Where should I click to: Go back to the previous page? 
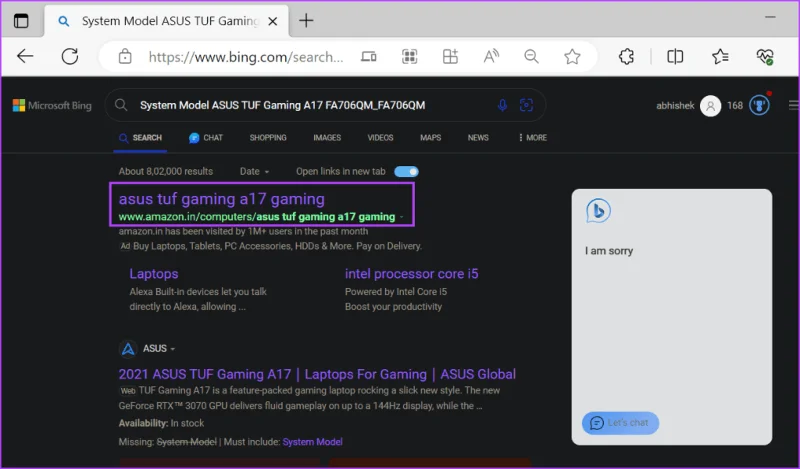[x=24, y=56]
